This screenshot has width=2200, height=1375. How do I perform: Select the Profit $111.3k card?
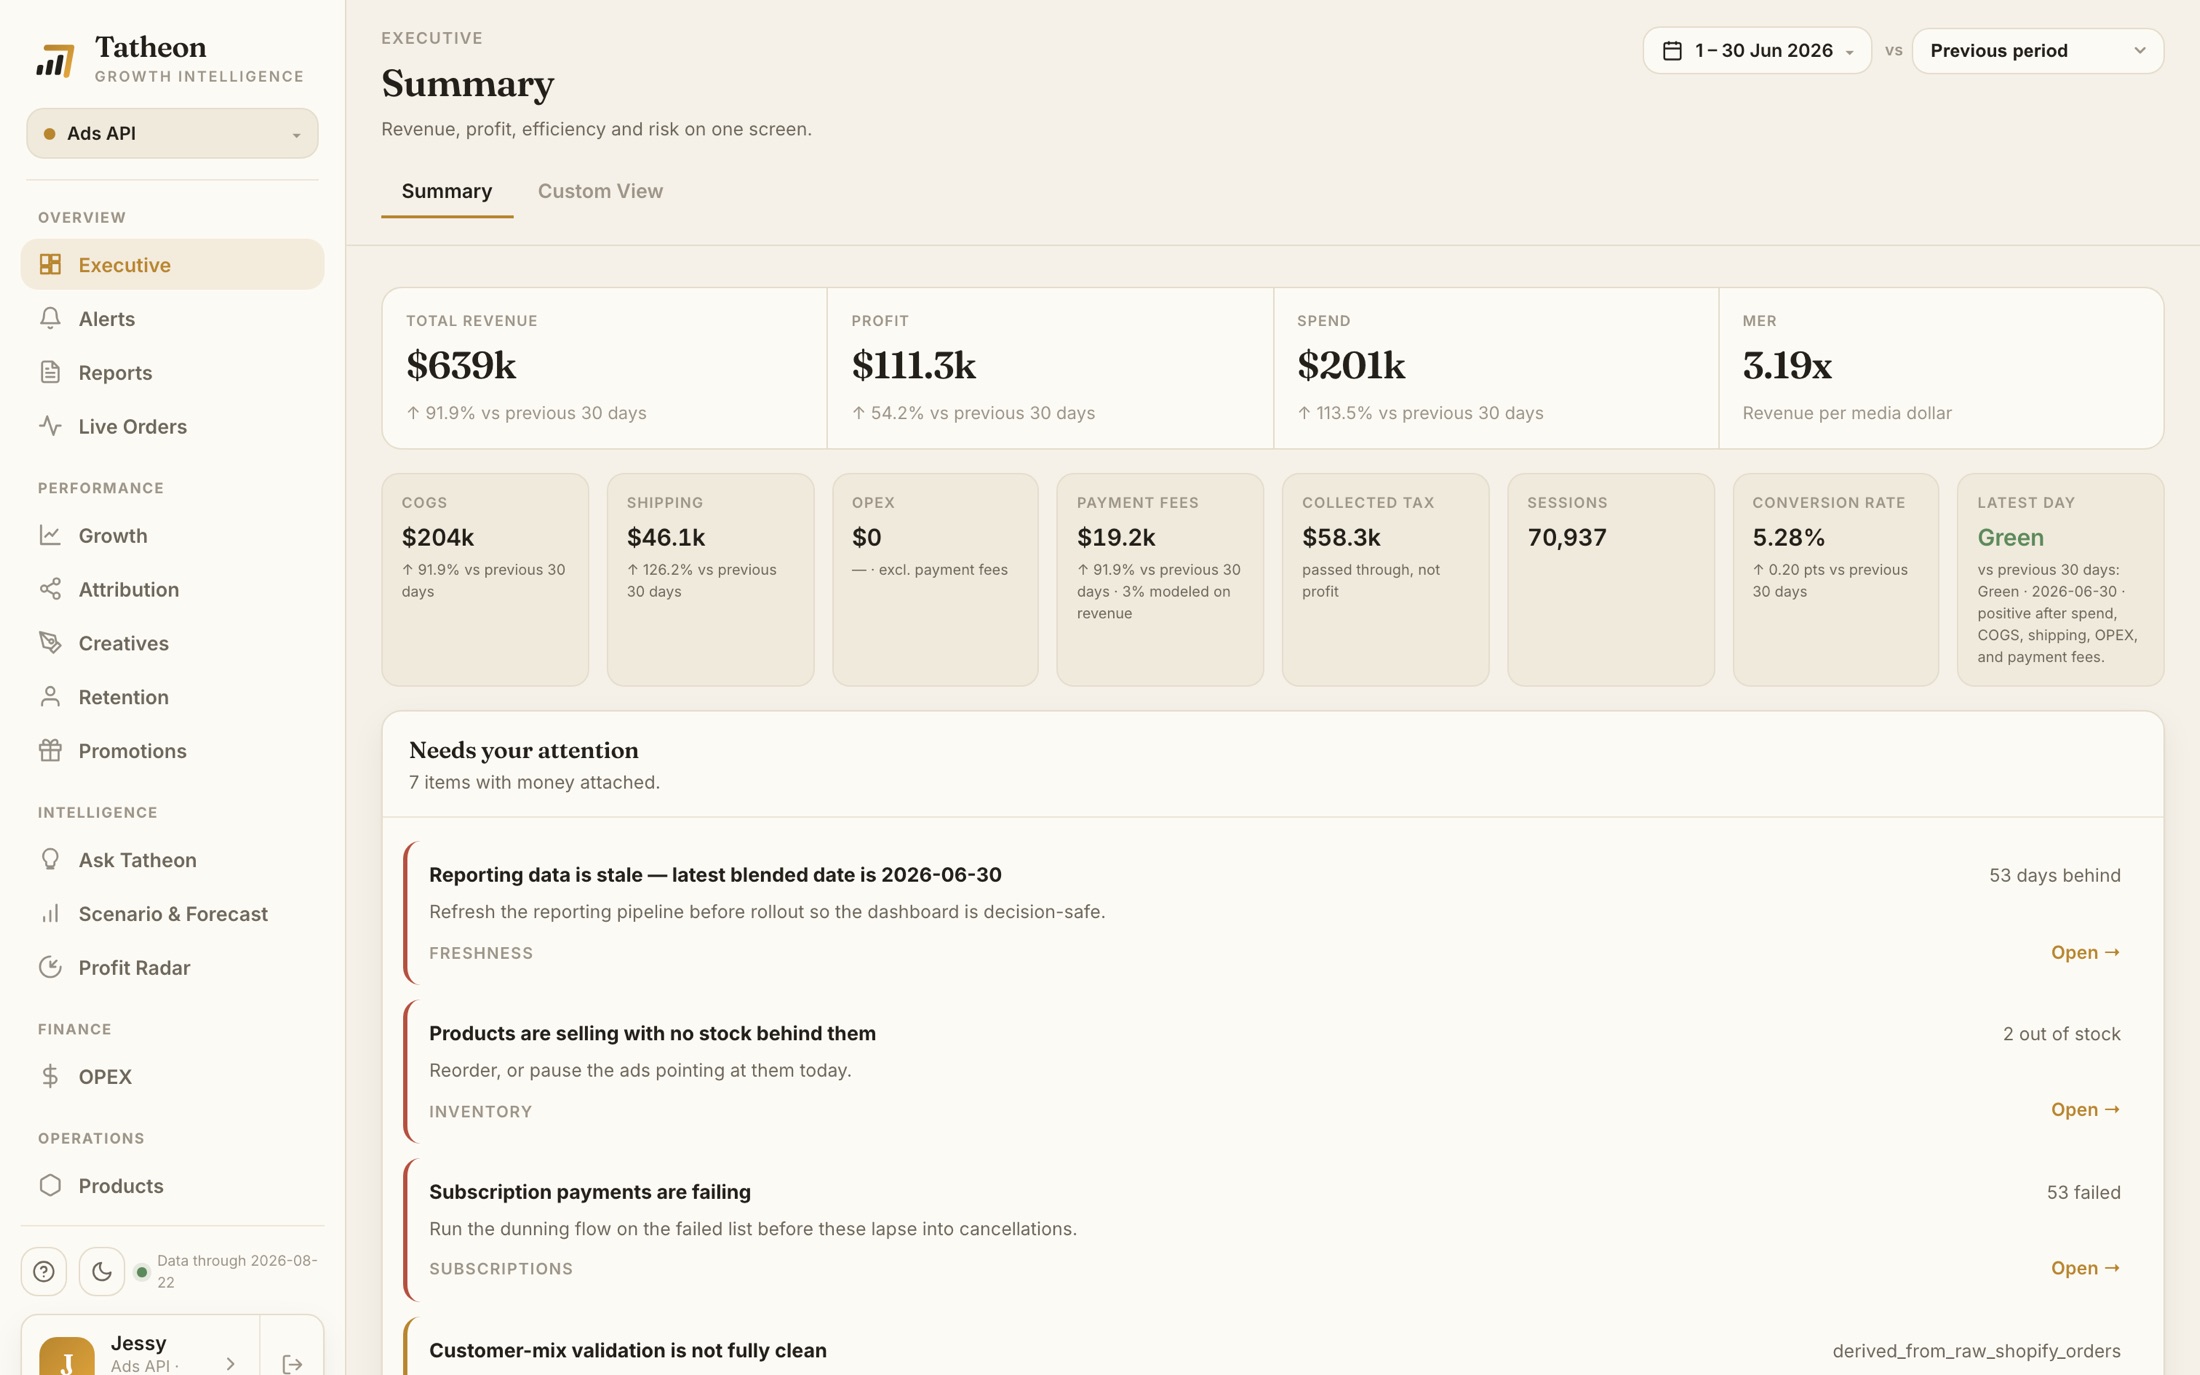[1050, 368]
